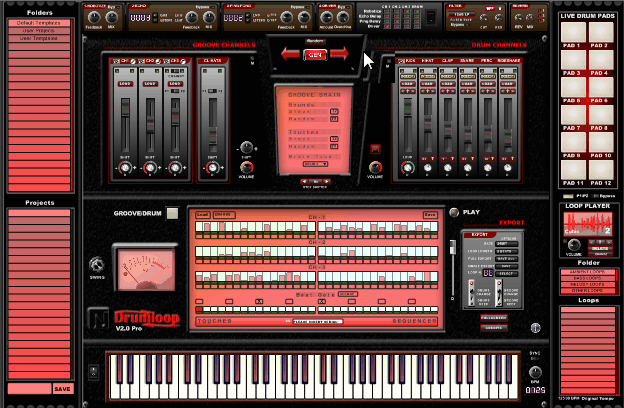
Task: Click the right red arrow beside GEN
Action: (x=339, y=53)
